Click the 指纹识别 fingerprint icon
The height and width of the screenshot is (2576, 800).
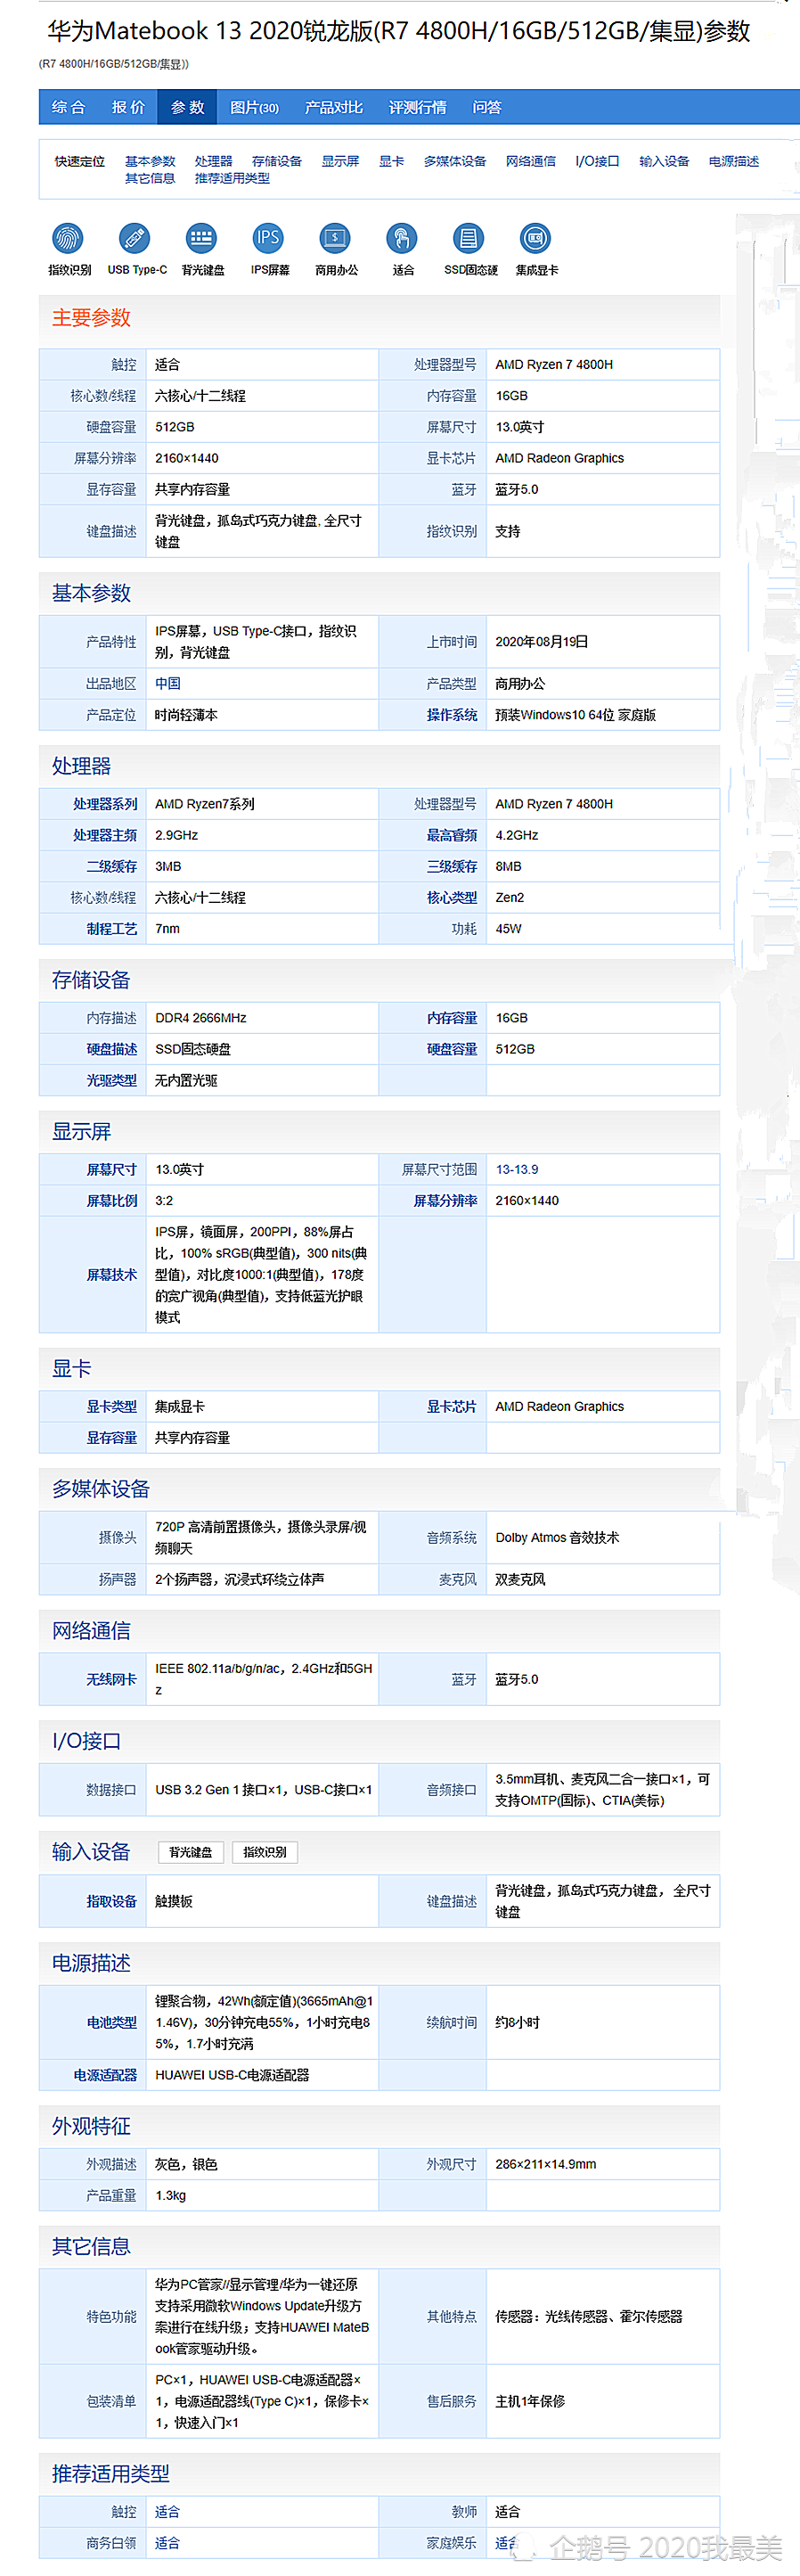coord(68,239)
